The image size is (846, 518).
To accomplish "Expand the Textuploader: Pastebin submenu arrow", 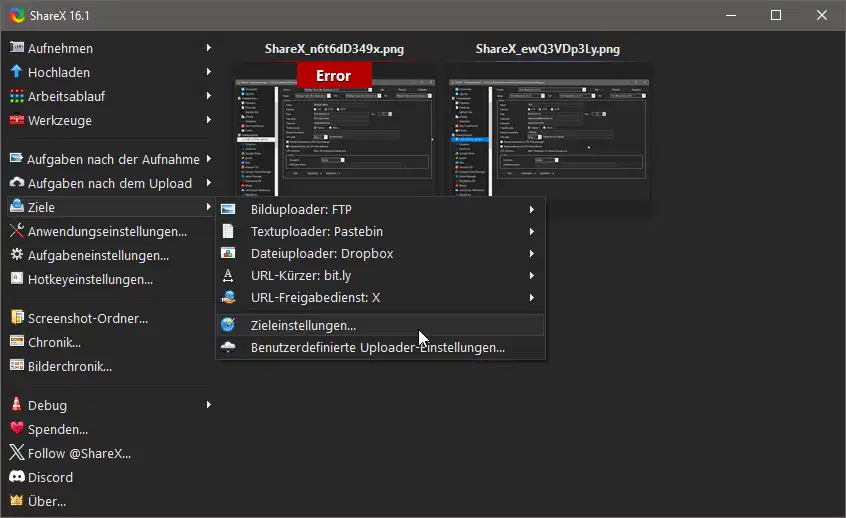I will (x=532, y=231).
